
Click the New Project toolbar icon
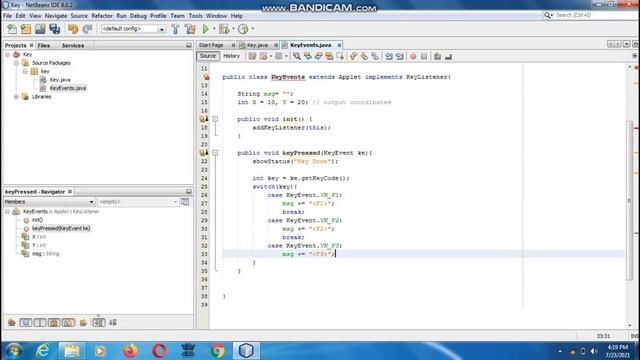(26, 29)
